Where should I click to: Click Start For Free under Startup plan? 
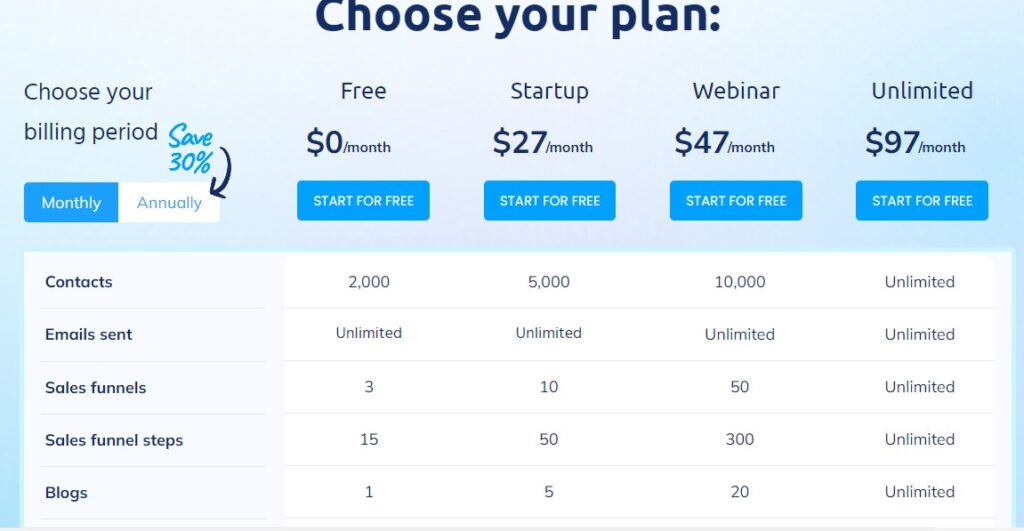click(549, 201)
